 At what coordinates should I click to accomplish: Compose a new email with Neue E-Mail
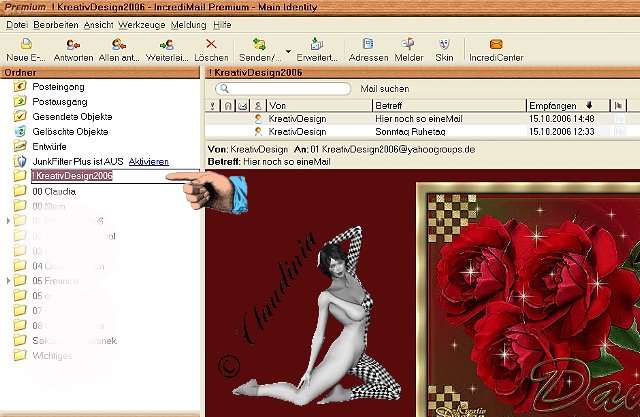[x=26, y=49]
